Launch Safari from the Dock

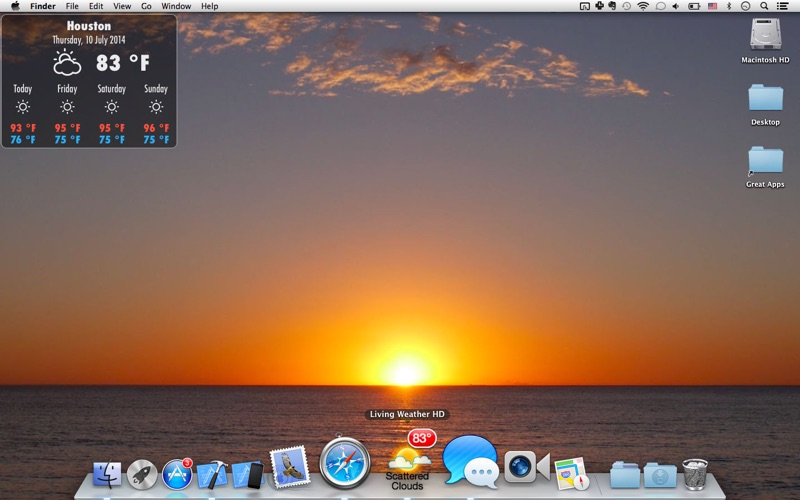coord(345,463)
